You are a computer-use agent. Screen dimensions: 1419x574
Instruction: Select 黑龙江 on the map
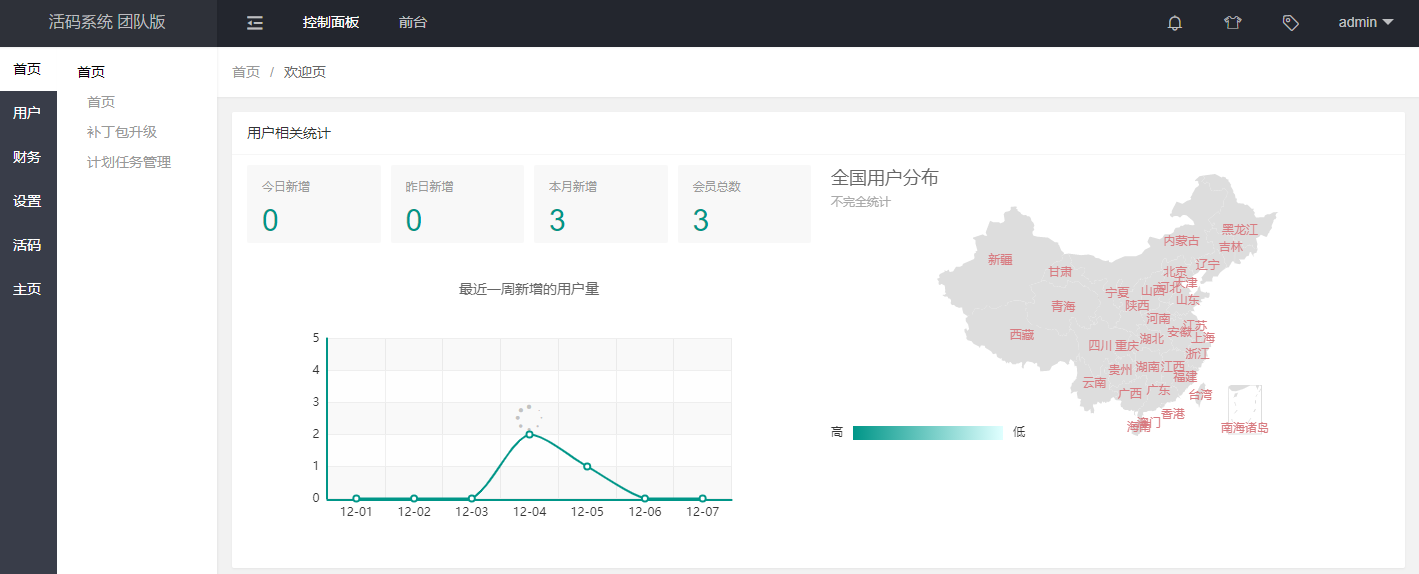tap(1240, 229)
